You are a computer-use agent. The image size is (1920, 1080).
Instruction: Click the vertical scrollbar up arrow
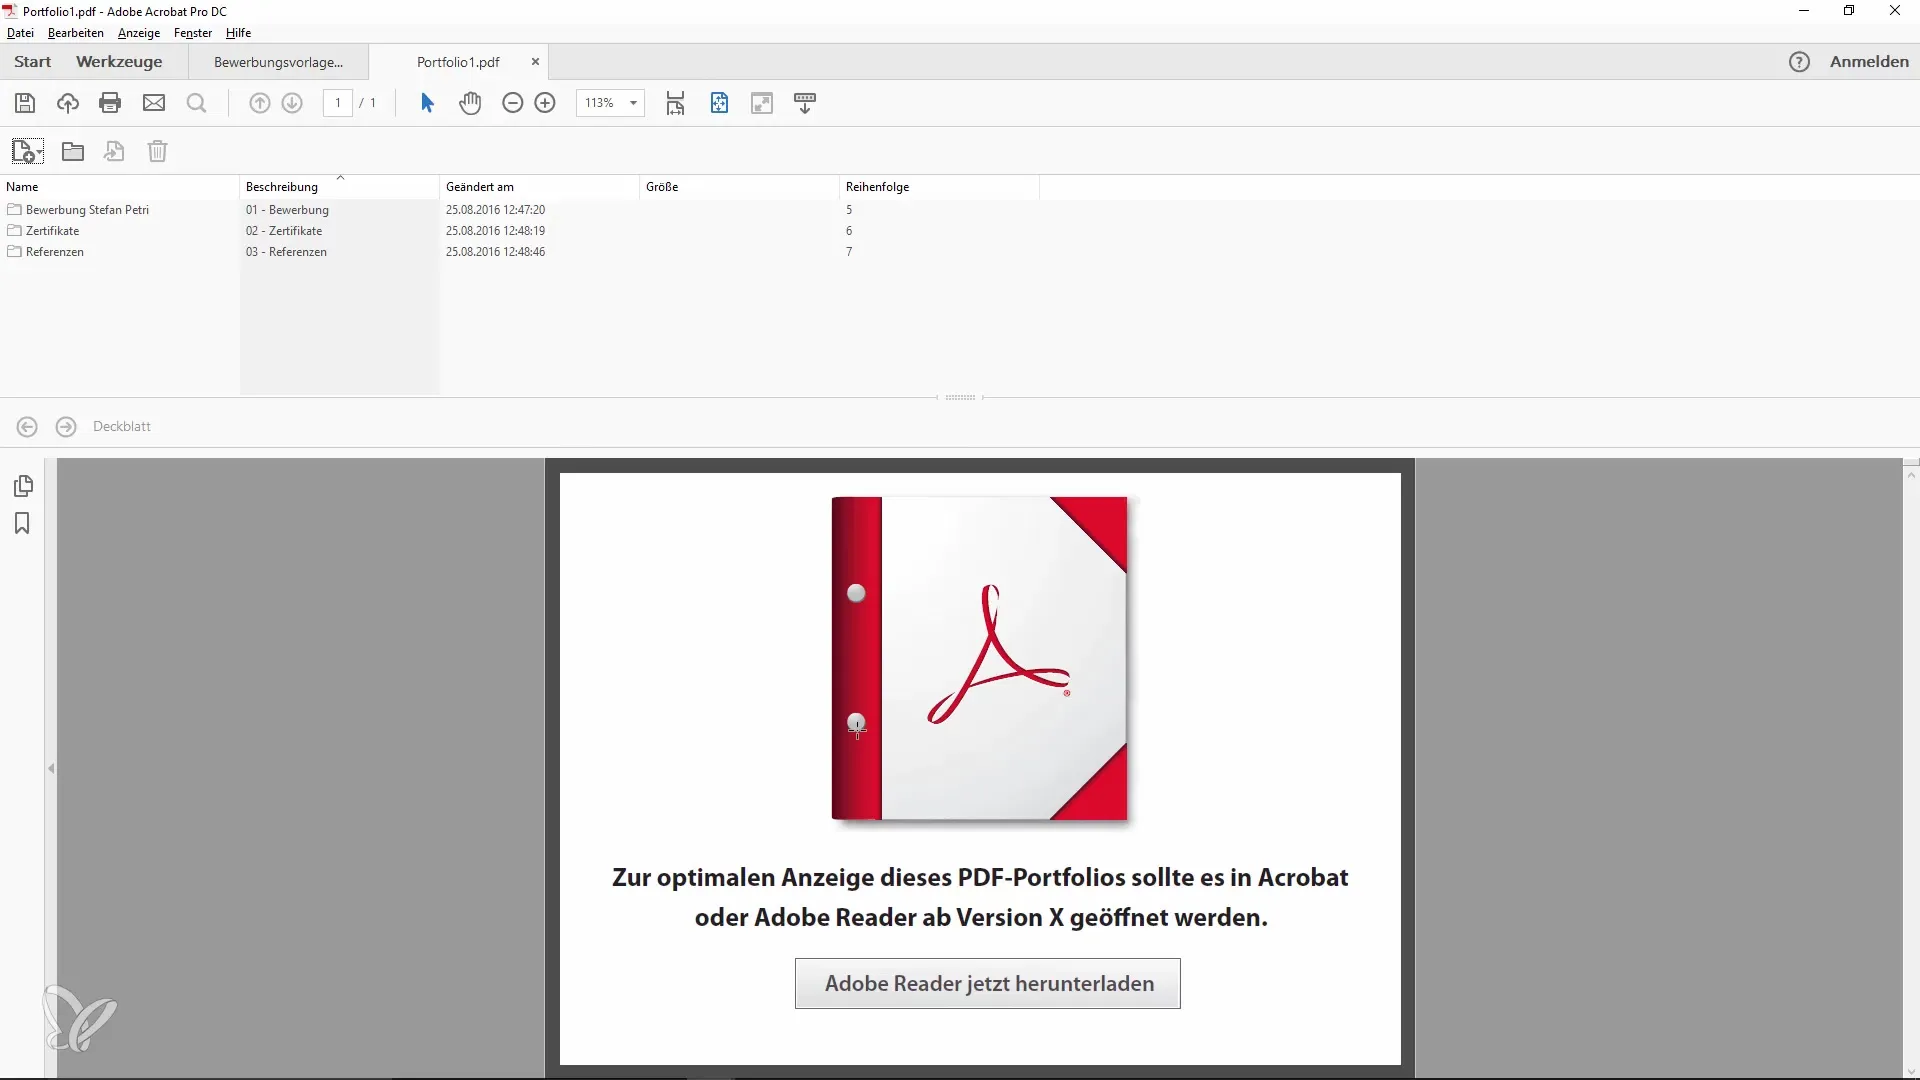click(x=1911, y=476)
